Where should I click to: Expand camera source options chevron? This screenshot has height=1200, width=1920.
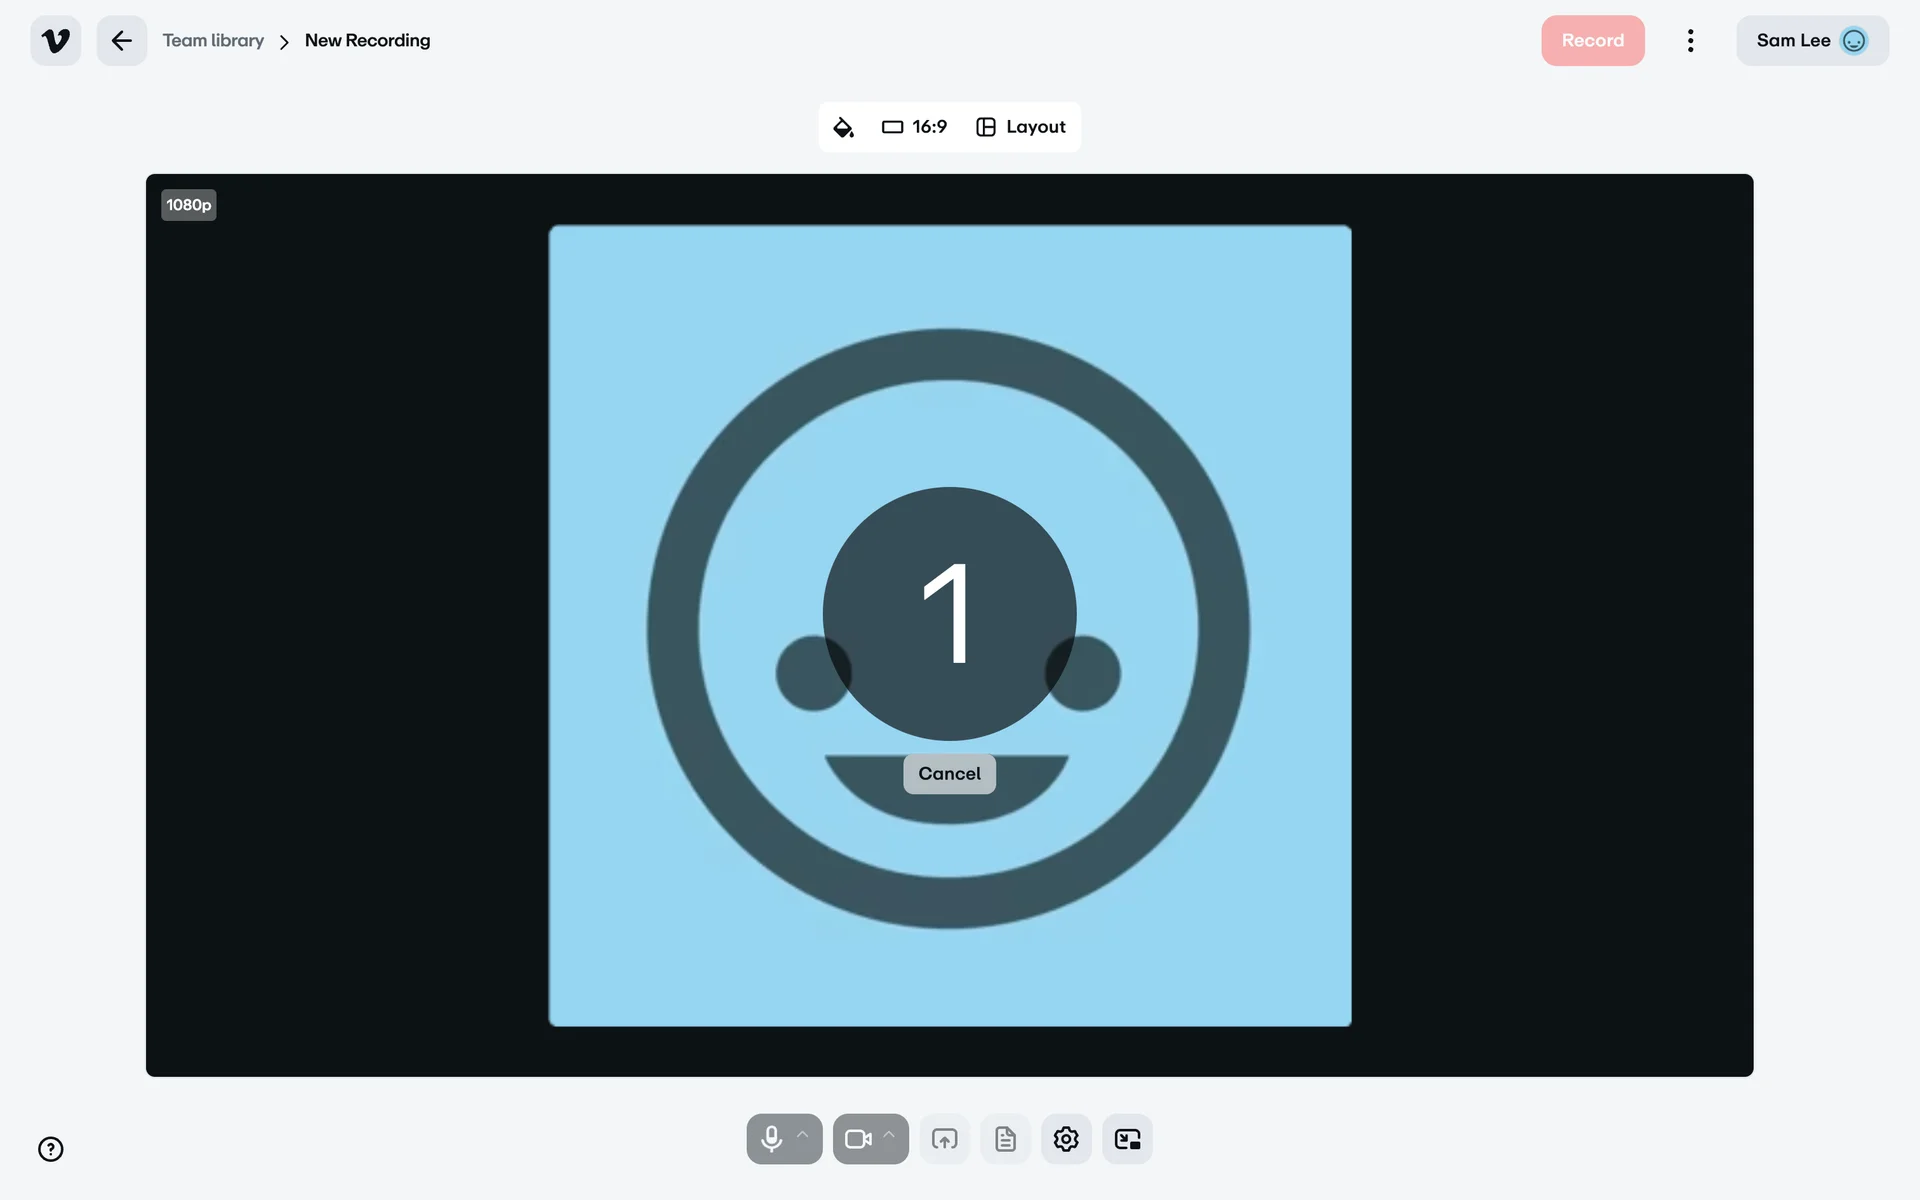click(x=889, y=1135)
